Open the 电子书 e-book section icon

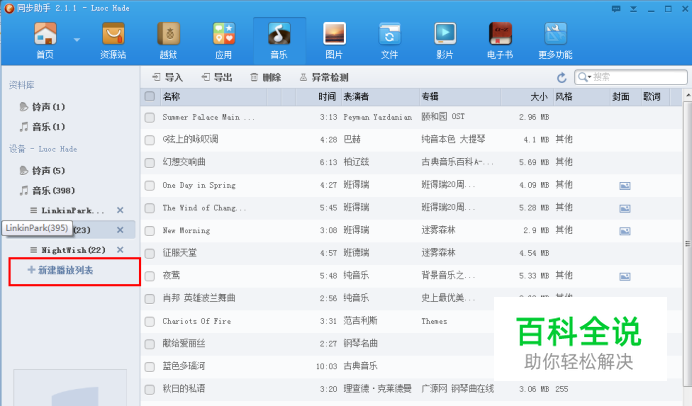tap(499, 40)
